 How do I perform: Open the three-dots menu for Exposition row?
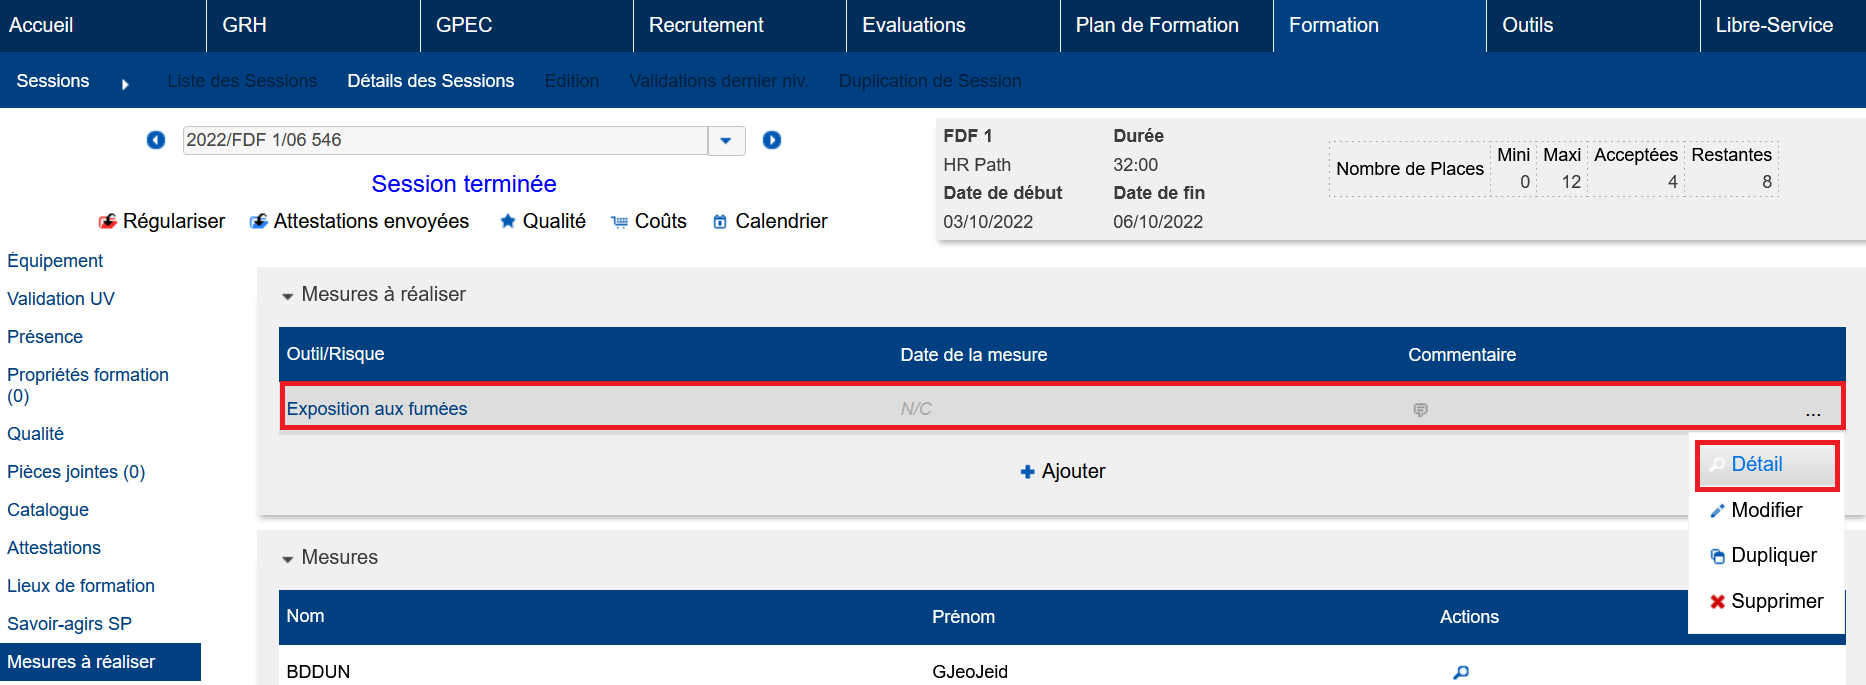(1813, 411)
